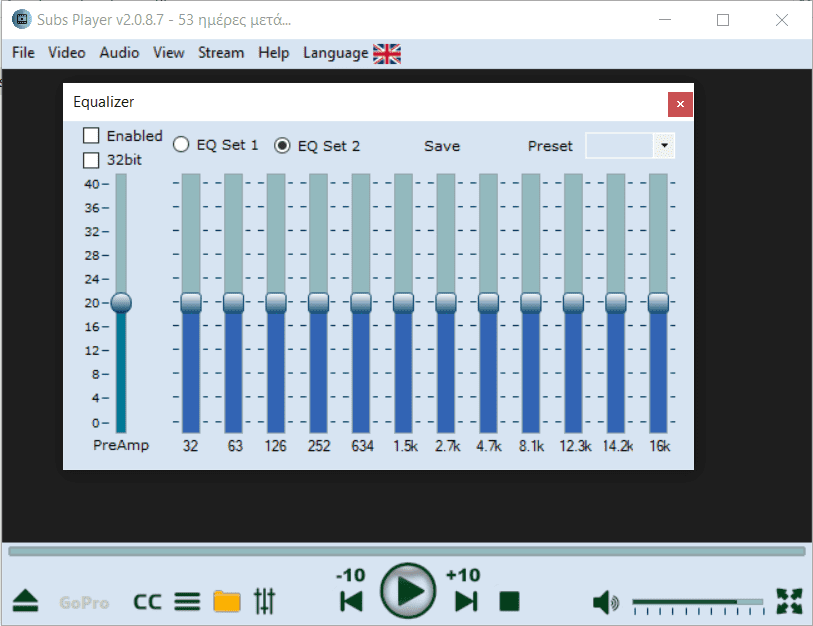Click the Save button in Equalizer
This screenshot has height=626, width=813.
pyautogui.click(x=442, y=146)
